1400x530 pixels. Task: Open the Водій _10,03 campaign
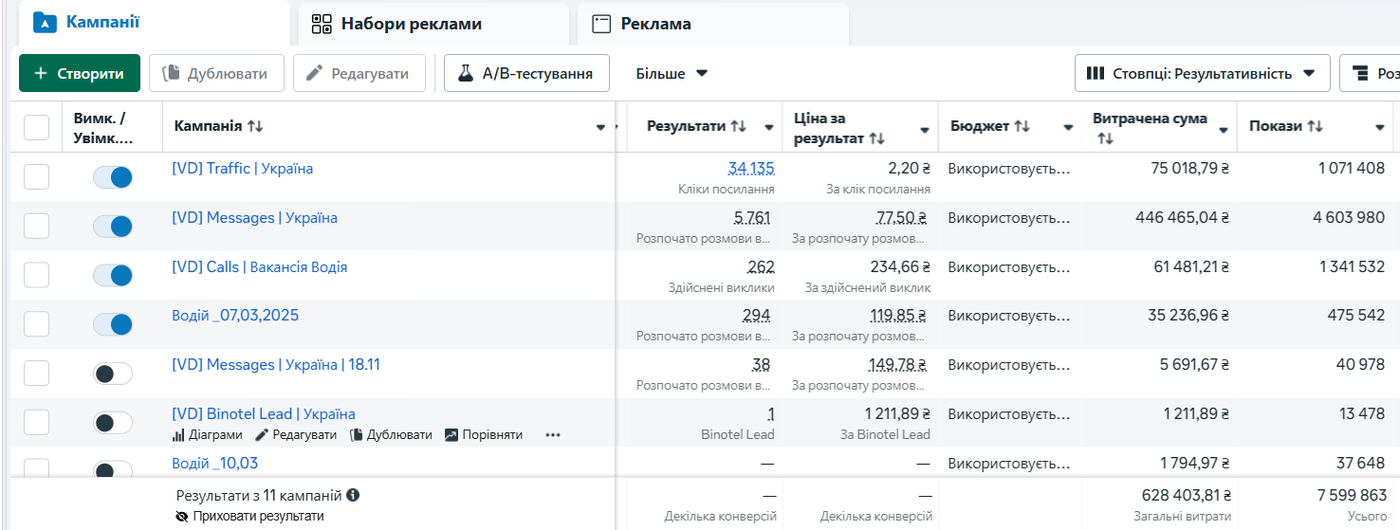[x=215, y=463]
